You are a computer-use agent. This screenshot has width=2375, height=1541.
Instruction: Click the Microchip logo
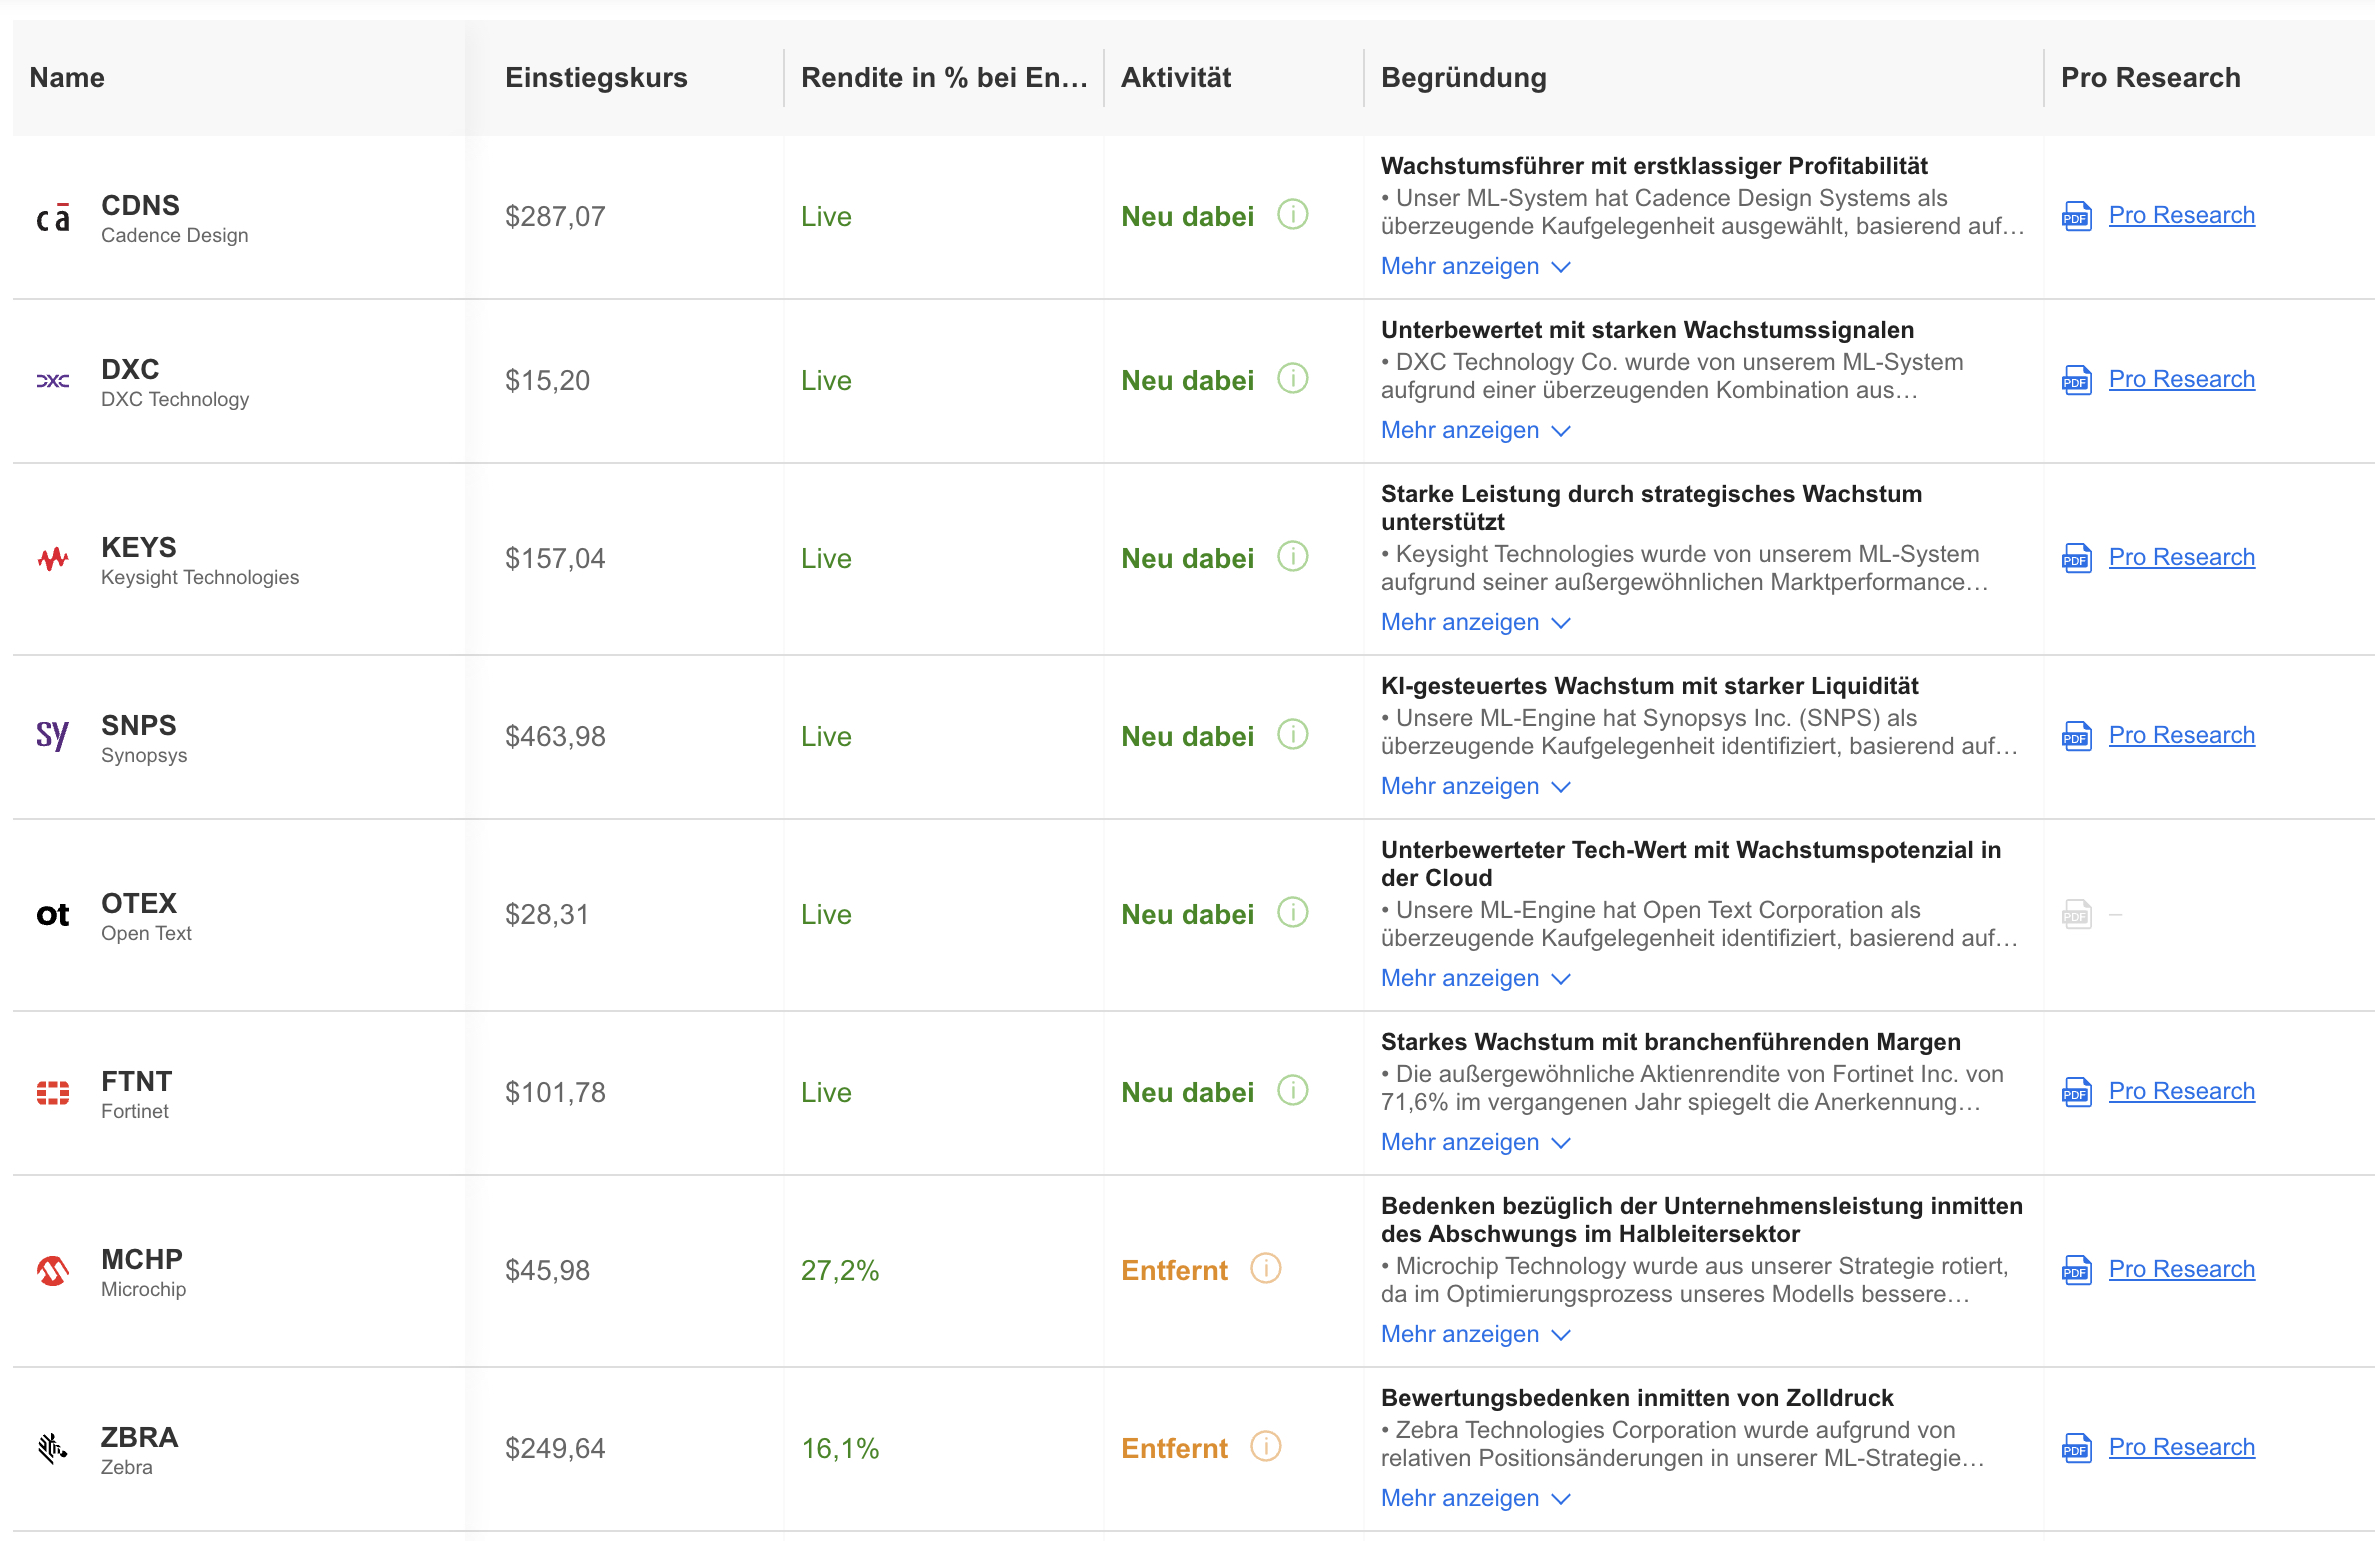coord(53,1271)
